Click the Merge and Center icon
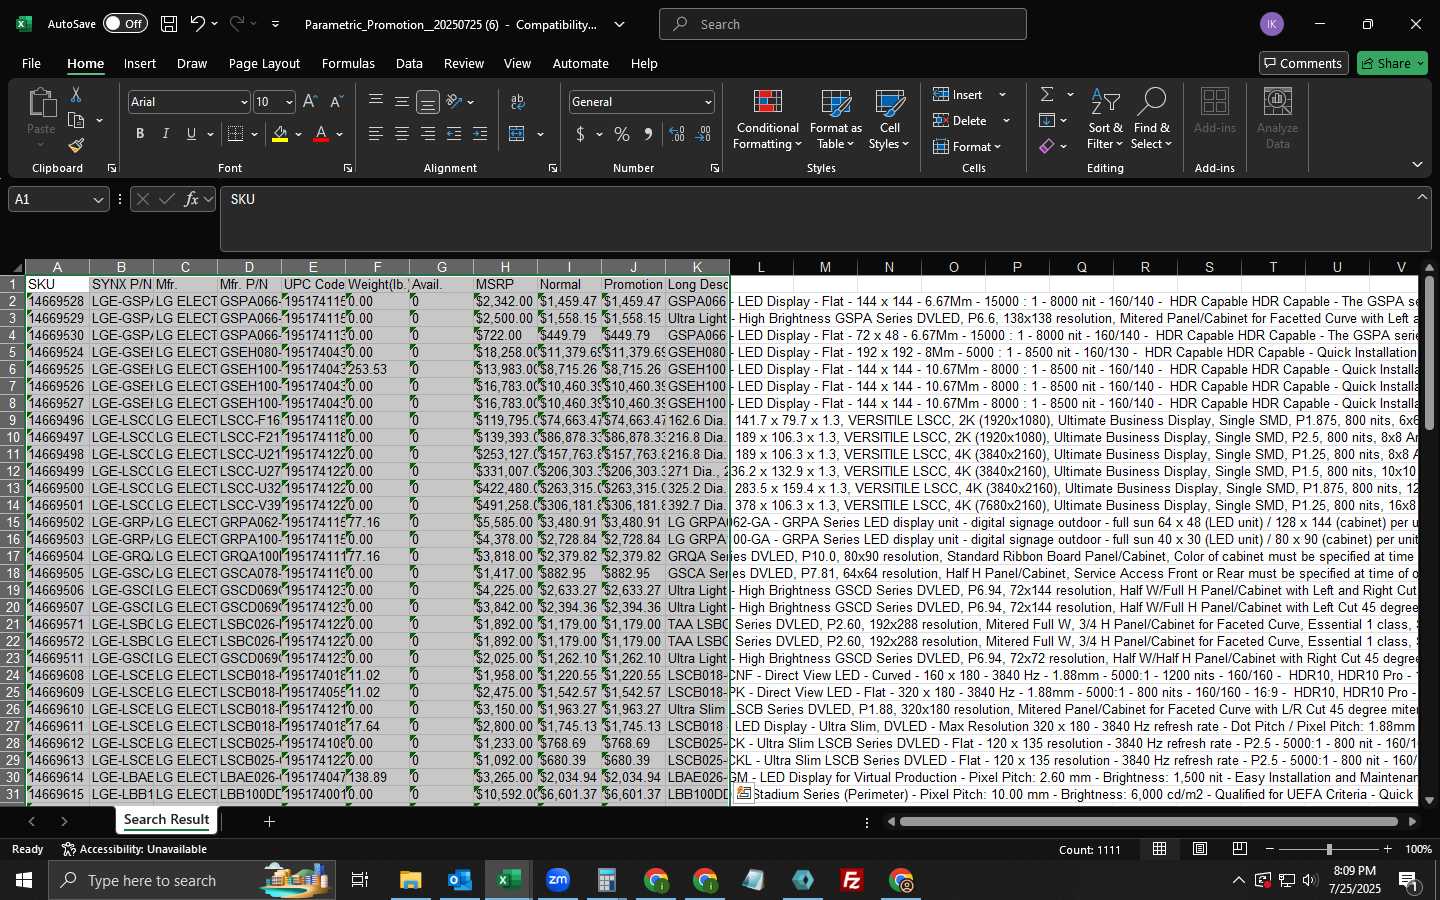Image resolution: width=1440 pixels, height=900 pixels. point(517,134)
